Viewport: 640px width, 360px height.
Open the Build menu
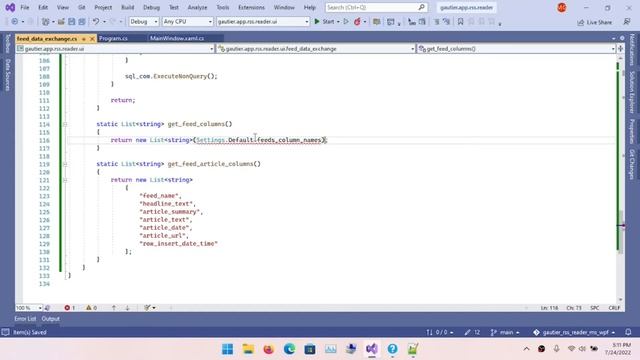click(x=127, y=7)
